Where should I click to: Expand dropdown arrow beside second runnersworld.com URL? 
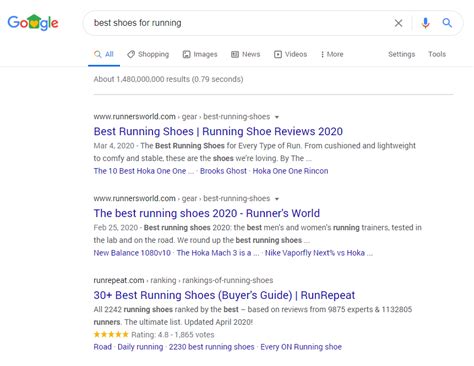[x=277, y=199]
